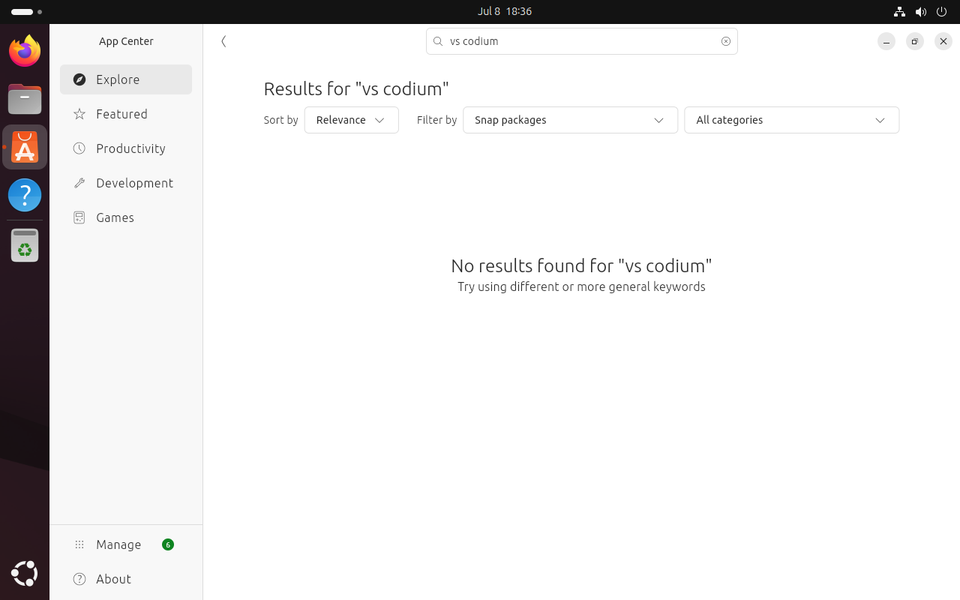Click the magnifier icon in the search bar
This screenshot has height=600, width=960.
(438, 41)
